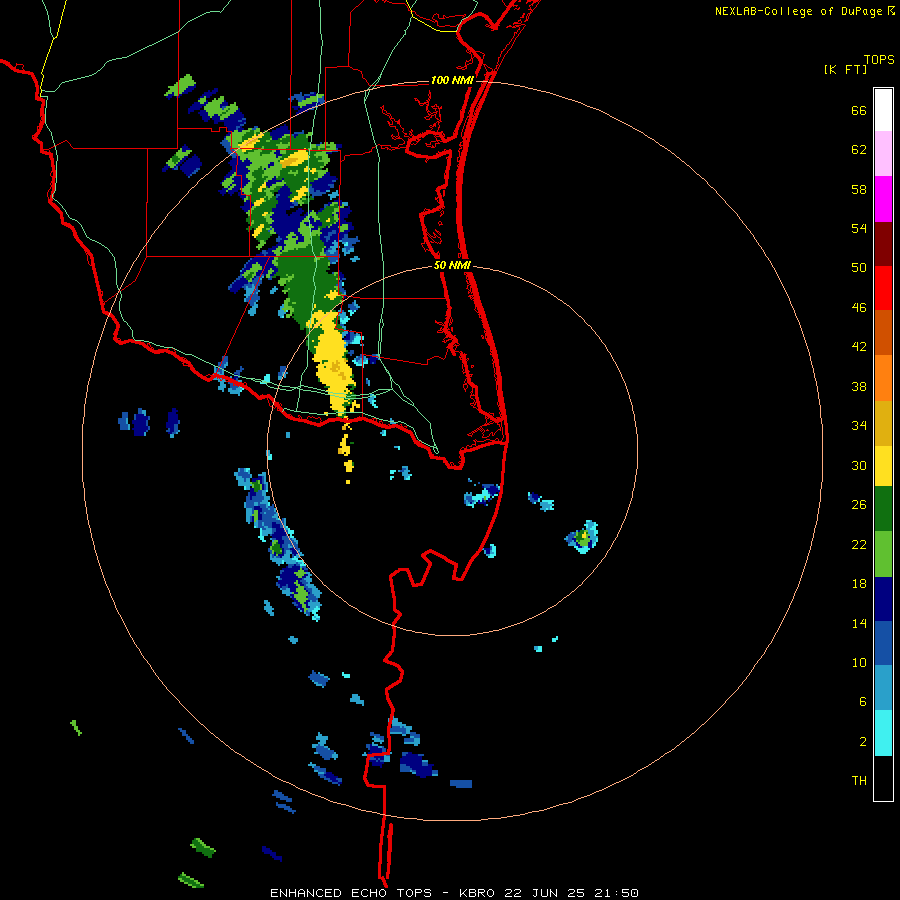Viewport: 900px width, 900px height.
Task: Click the [K FT] units label
Action: tap(845, 70)
